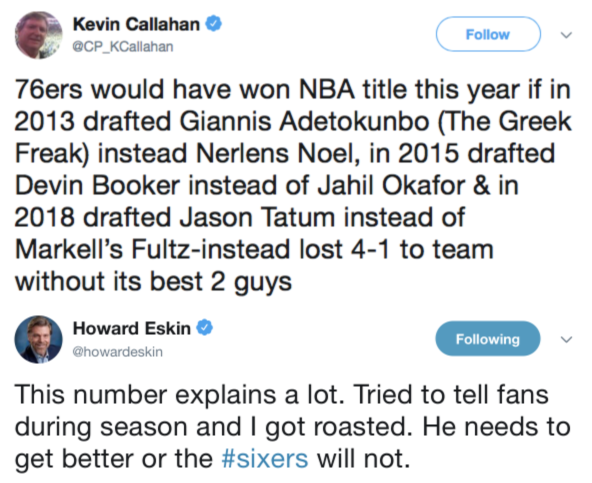The width and height of the screenshot is (592, 483).
Task: Click Howard Eskin's blue verified badge
Action: (205, 328)
